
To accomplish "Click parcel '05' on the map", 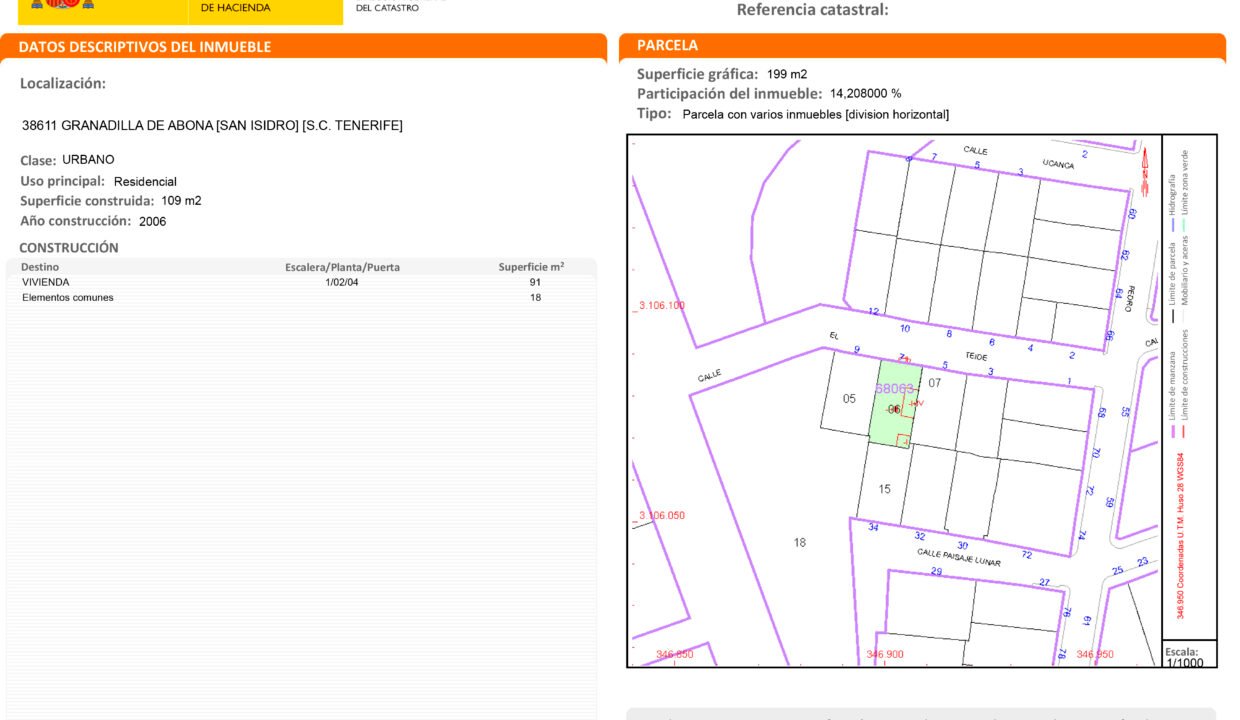I will click(849, 399).
